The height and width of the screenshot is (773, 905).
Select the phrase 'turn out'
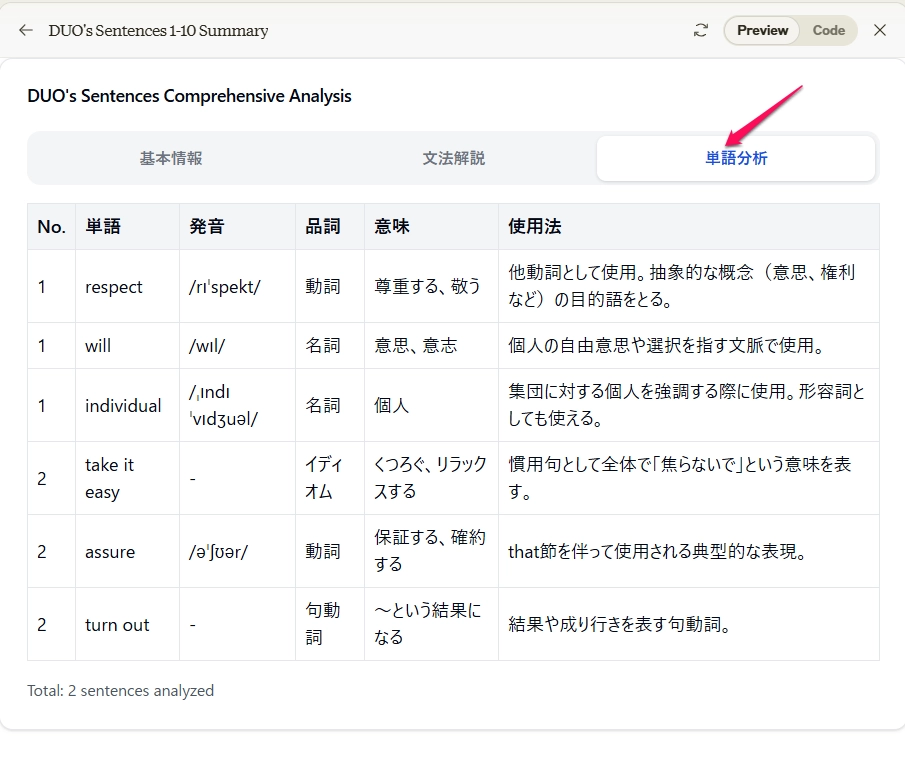(x=117, y=625)
